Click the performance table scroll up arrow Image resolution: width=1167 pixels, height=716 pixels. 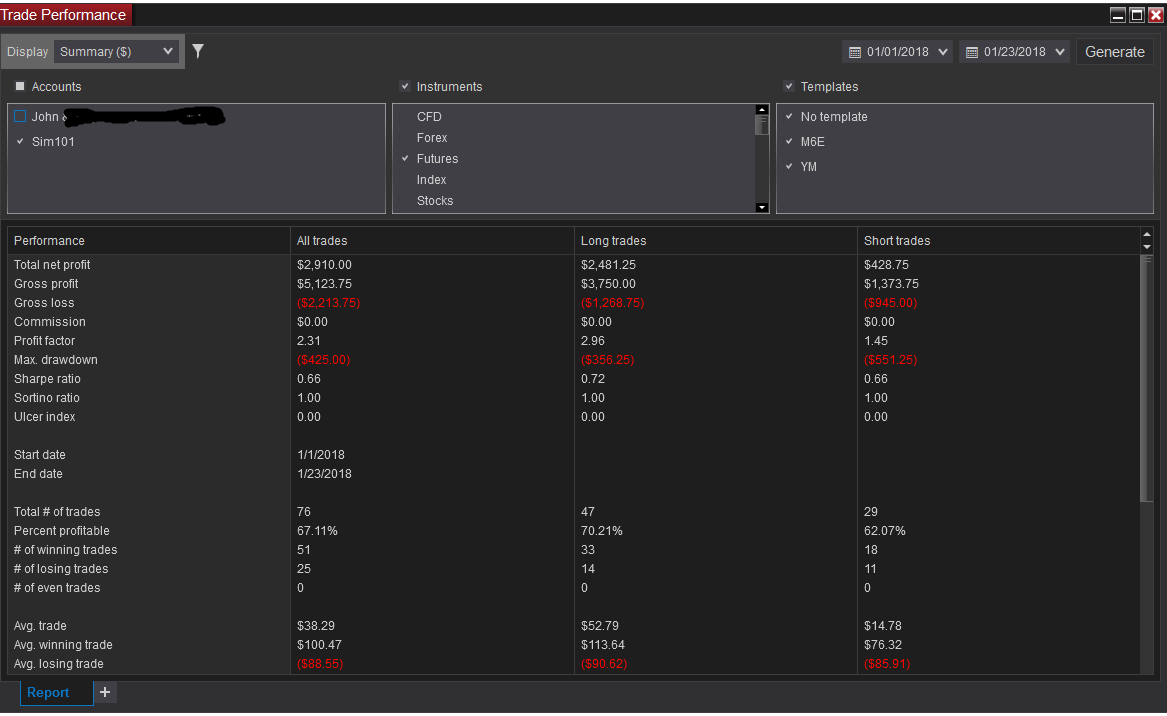[1147, 234]
